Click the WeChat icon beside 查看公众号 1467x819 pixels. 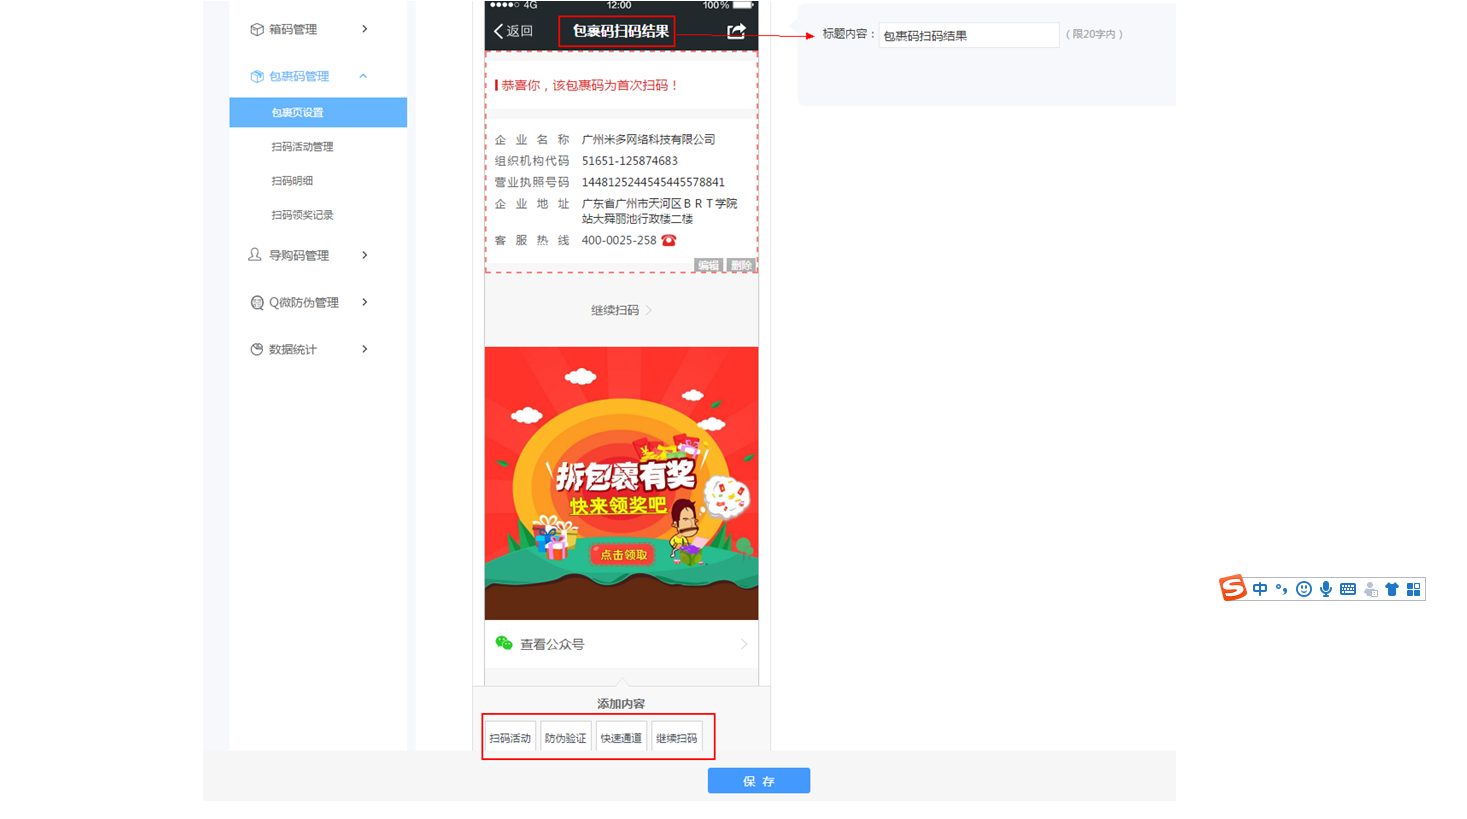click(x=504, y=643)
